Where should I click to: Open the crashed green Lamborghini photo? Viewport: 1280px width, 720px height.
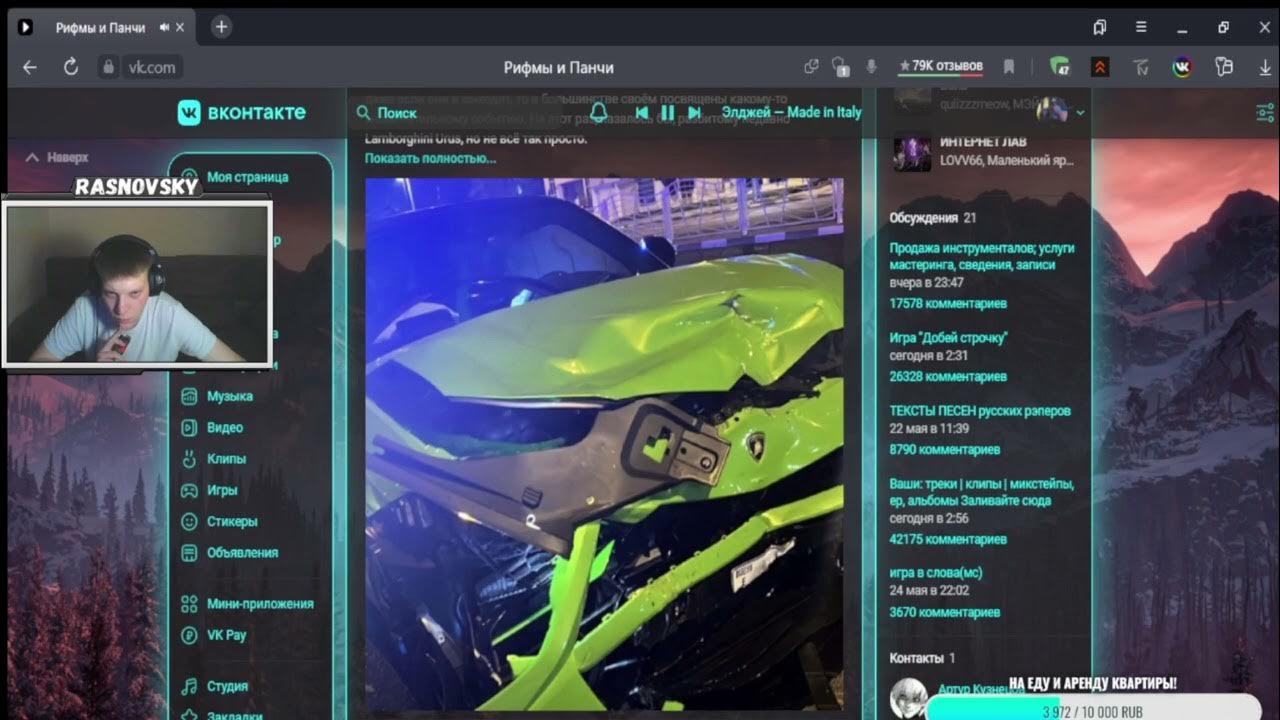pos(604,444)
